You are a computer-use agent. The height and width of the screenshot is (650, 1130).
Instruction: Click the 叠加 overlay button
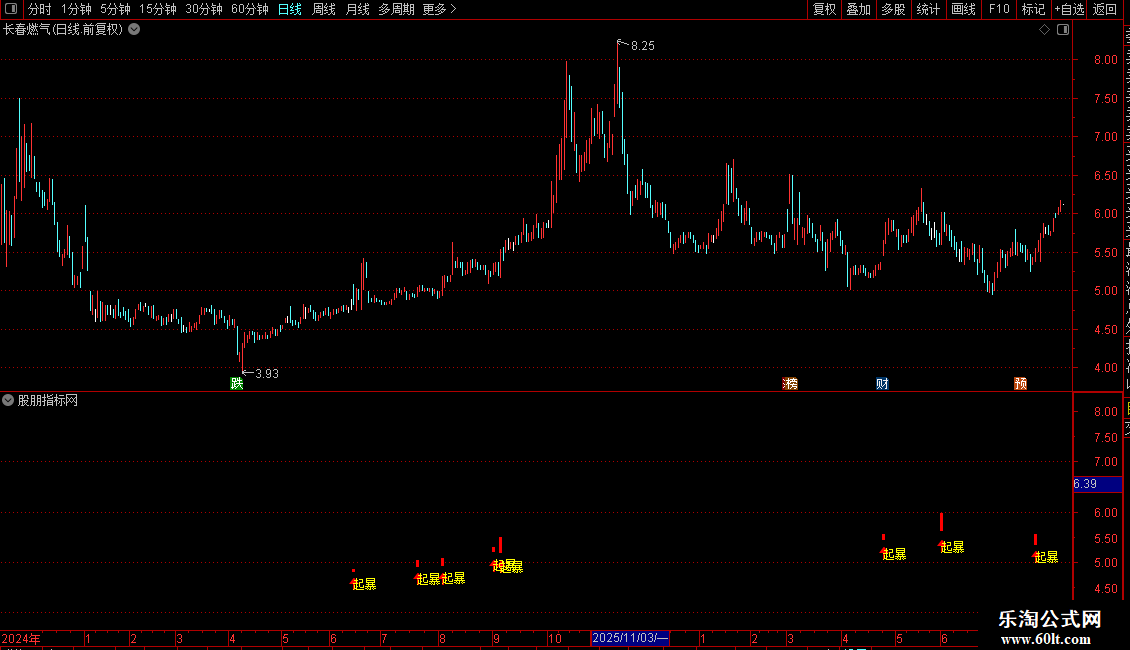[859, 9]
